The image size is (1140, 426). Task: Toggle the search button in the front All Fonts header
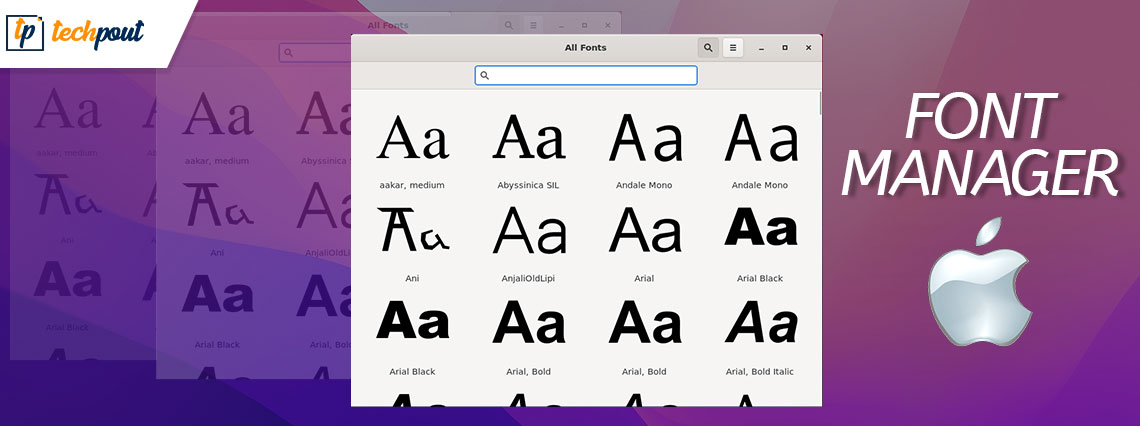pos(708,48)
